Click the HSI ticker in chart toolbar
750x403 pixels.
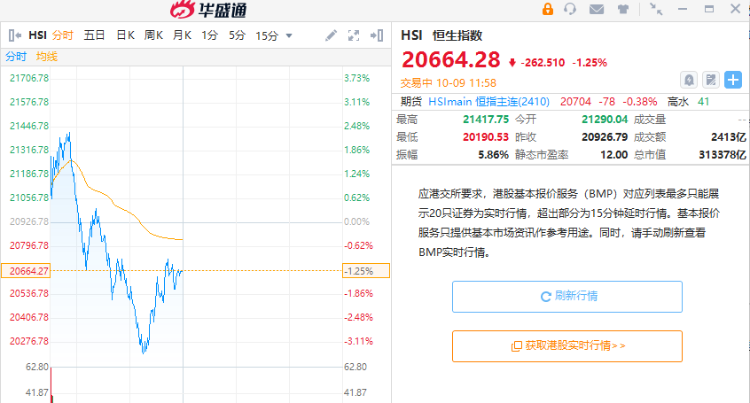37,35
